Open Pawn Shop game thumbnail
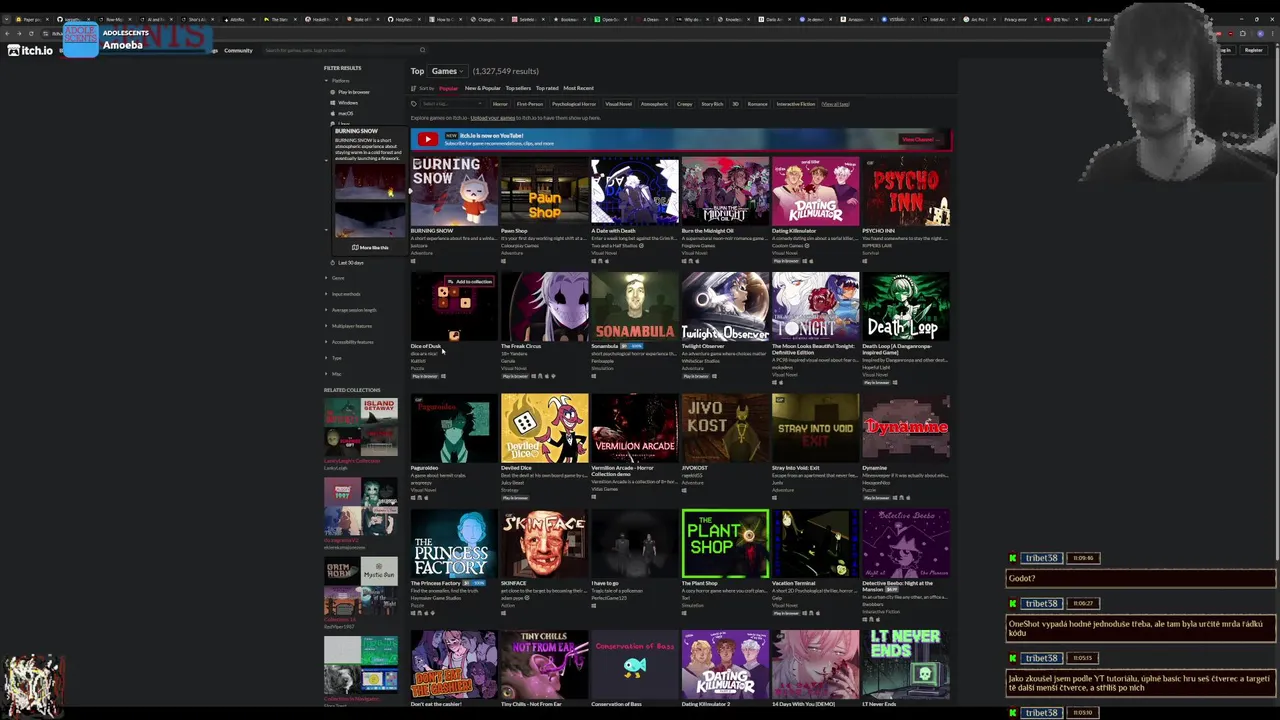The image size is (1280, 720). pyautogui.click(x=544, y=191)
